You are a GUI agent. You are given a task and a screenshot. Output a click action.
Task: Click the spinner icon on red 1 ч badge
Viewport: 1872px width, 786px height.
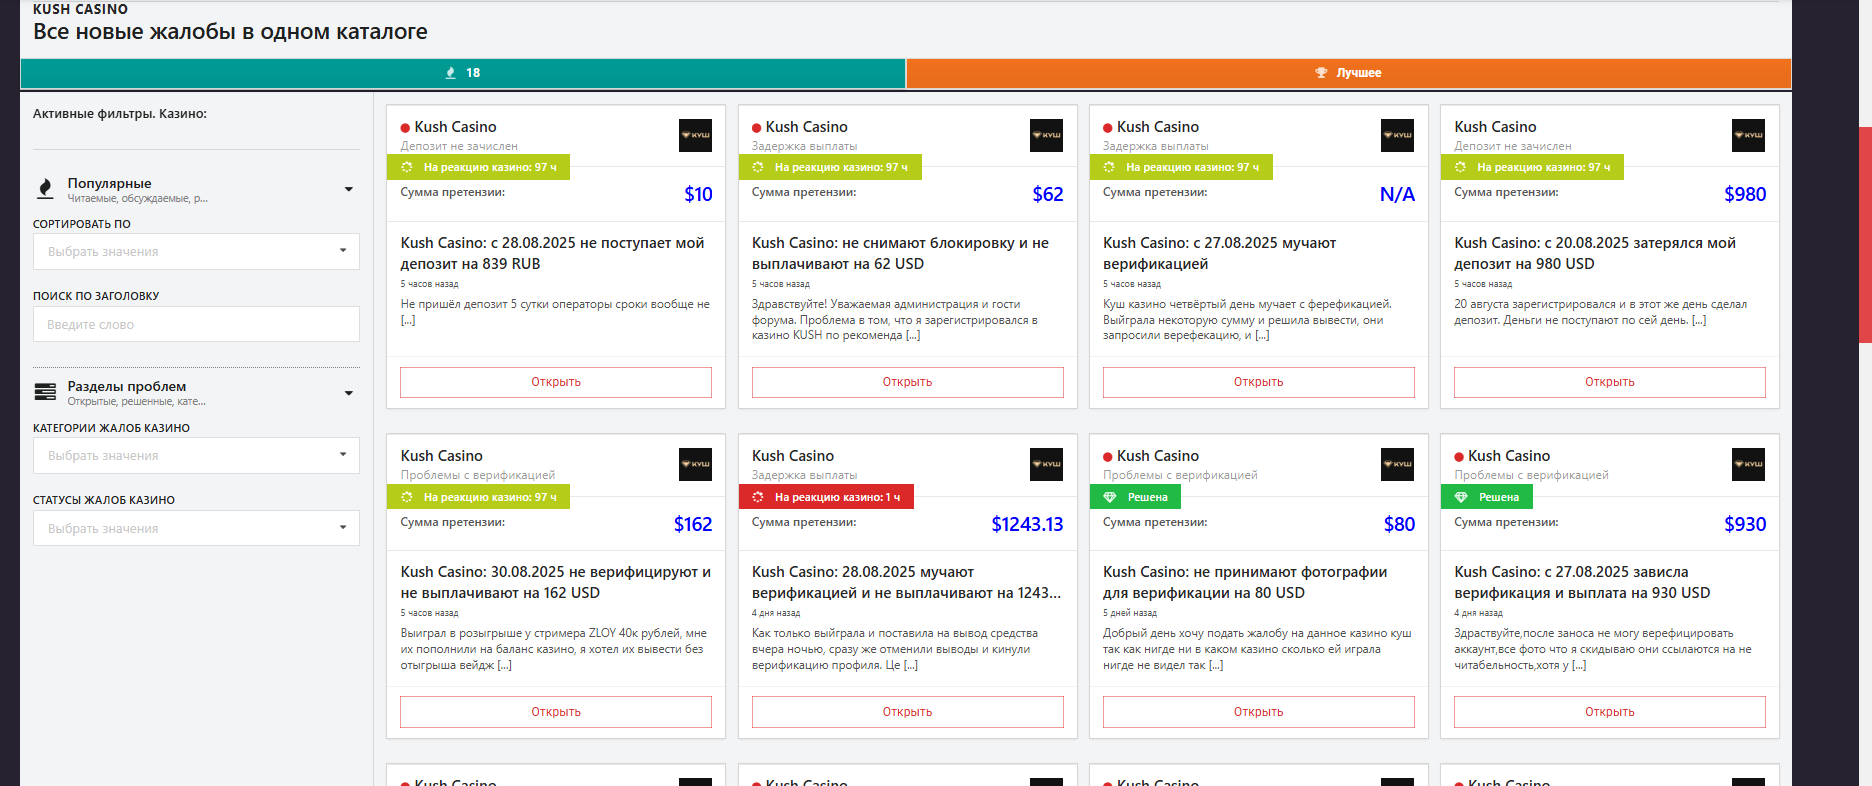(758, 497)
